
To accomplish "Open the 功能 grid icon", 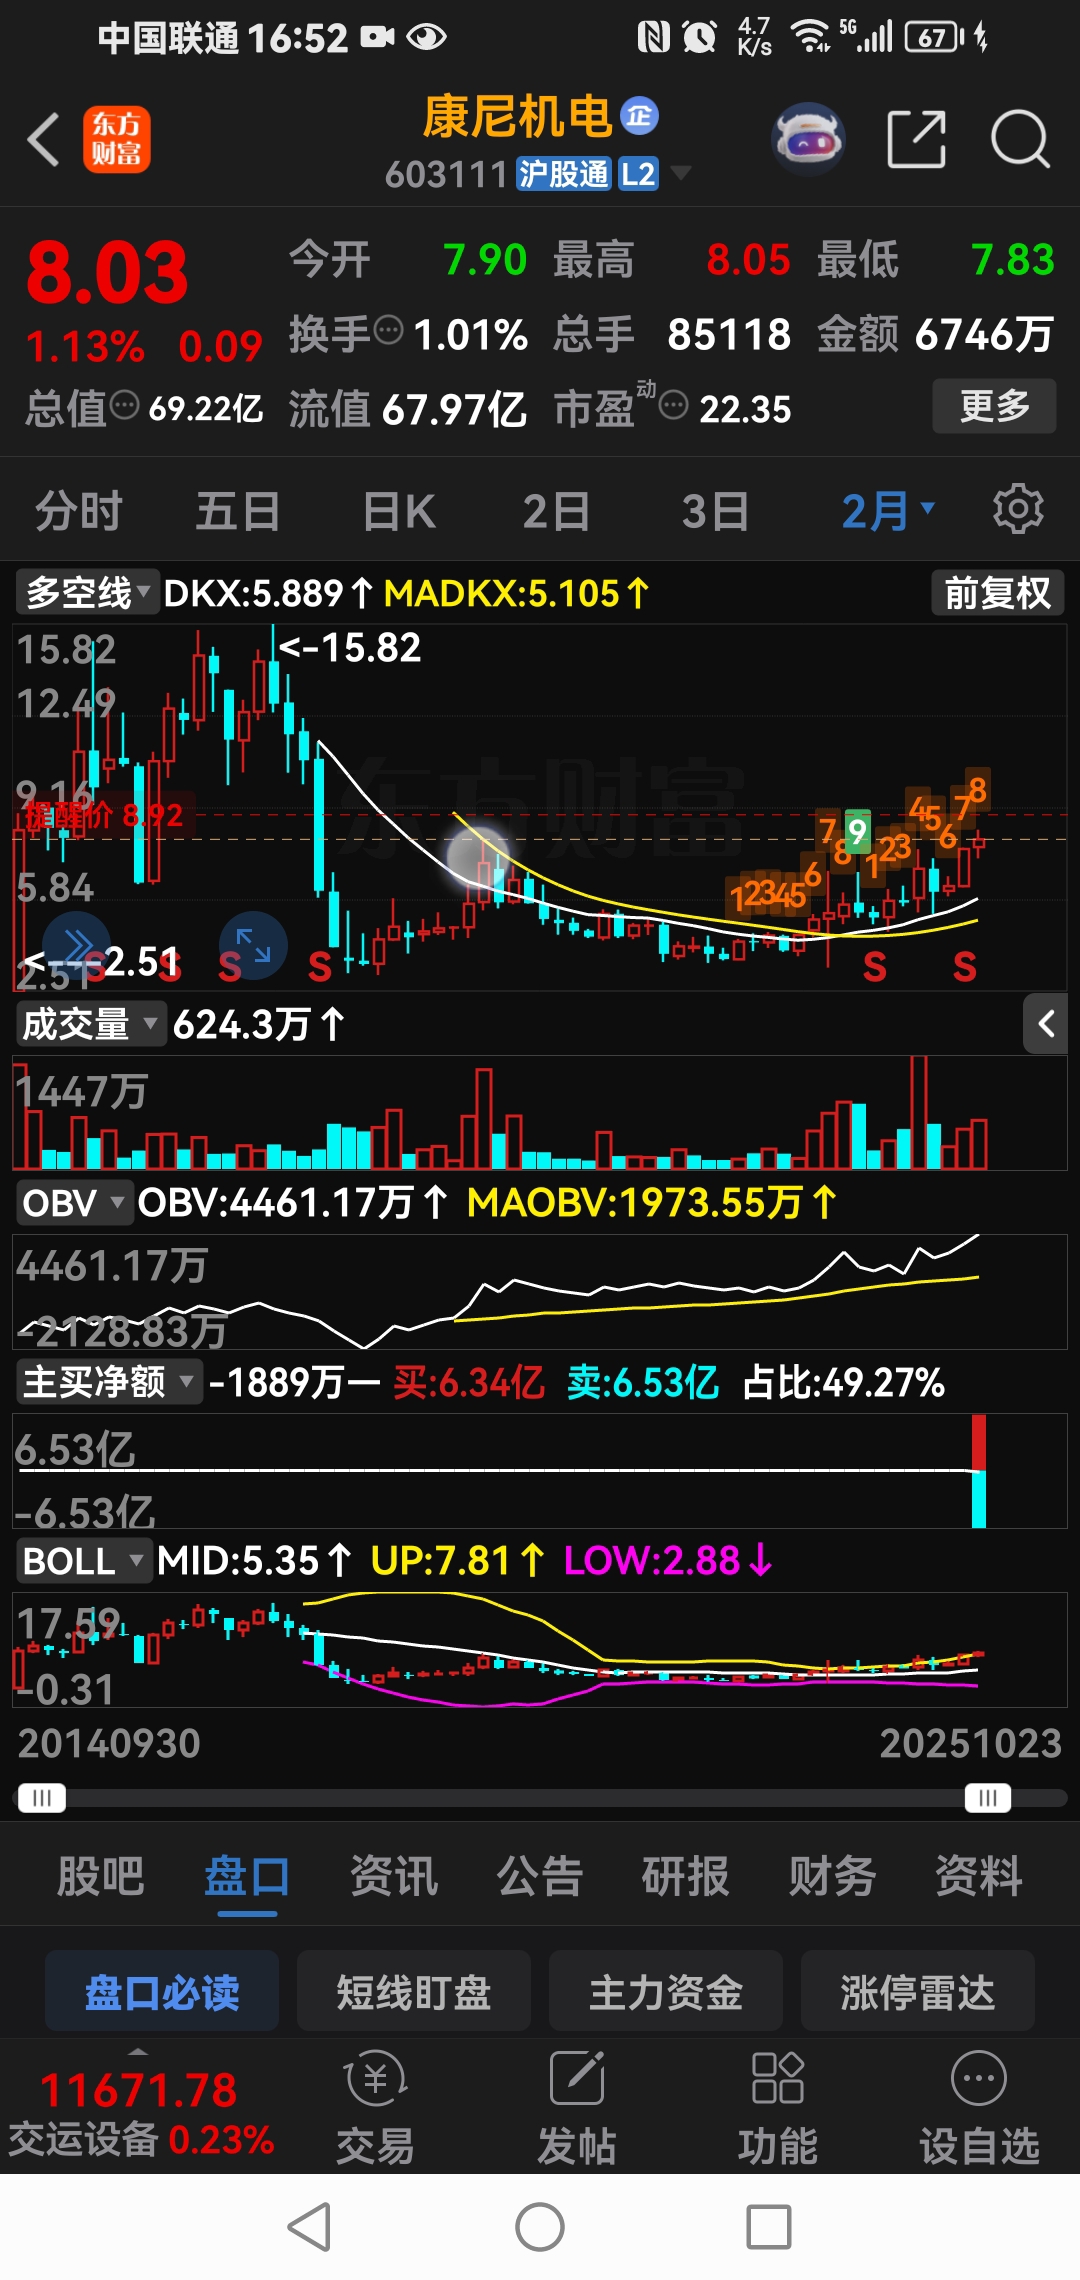I will [777, 2078].
